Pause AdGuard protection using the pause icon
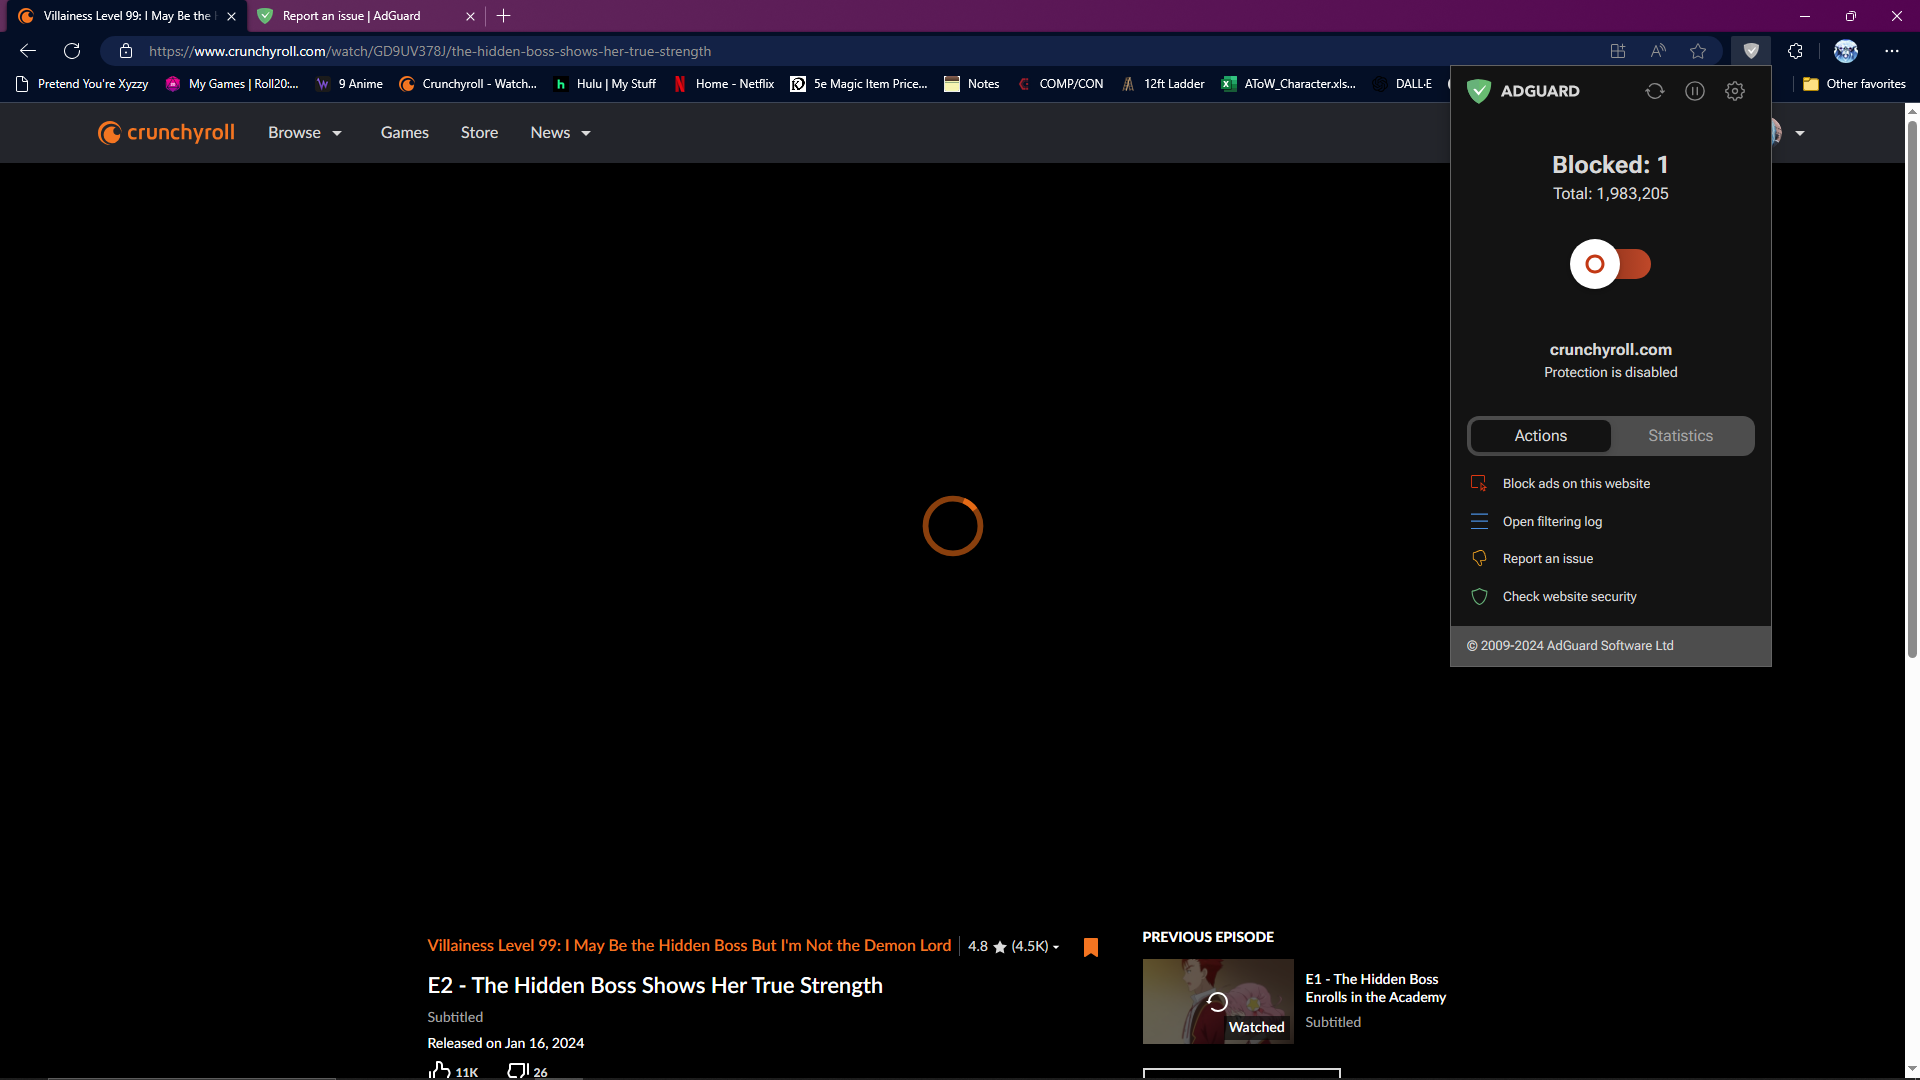The width and height of the screenshot is (1920, 1080). coord(1694,91)
